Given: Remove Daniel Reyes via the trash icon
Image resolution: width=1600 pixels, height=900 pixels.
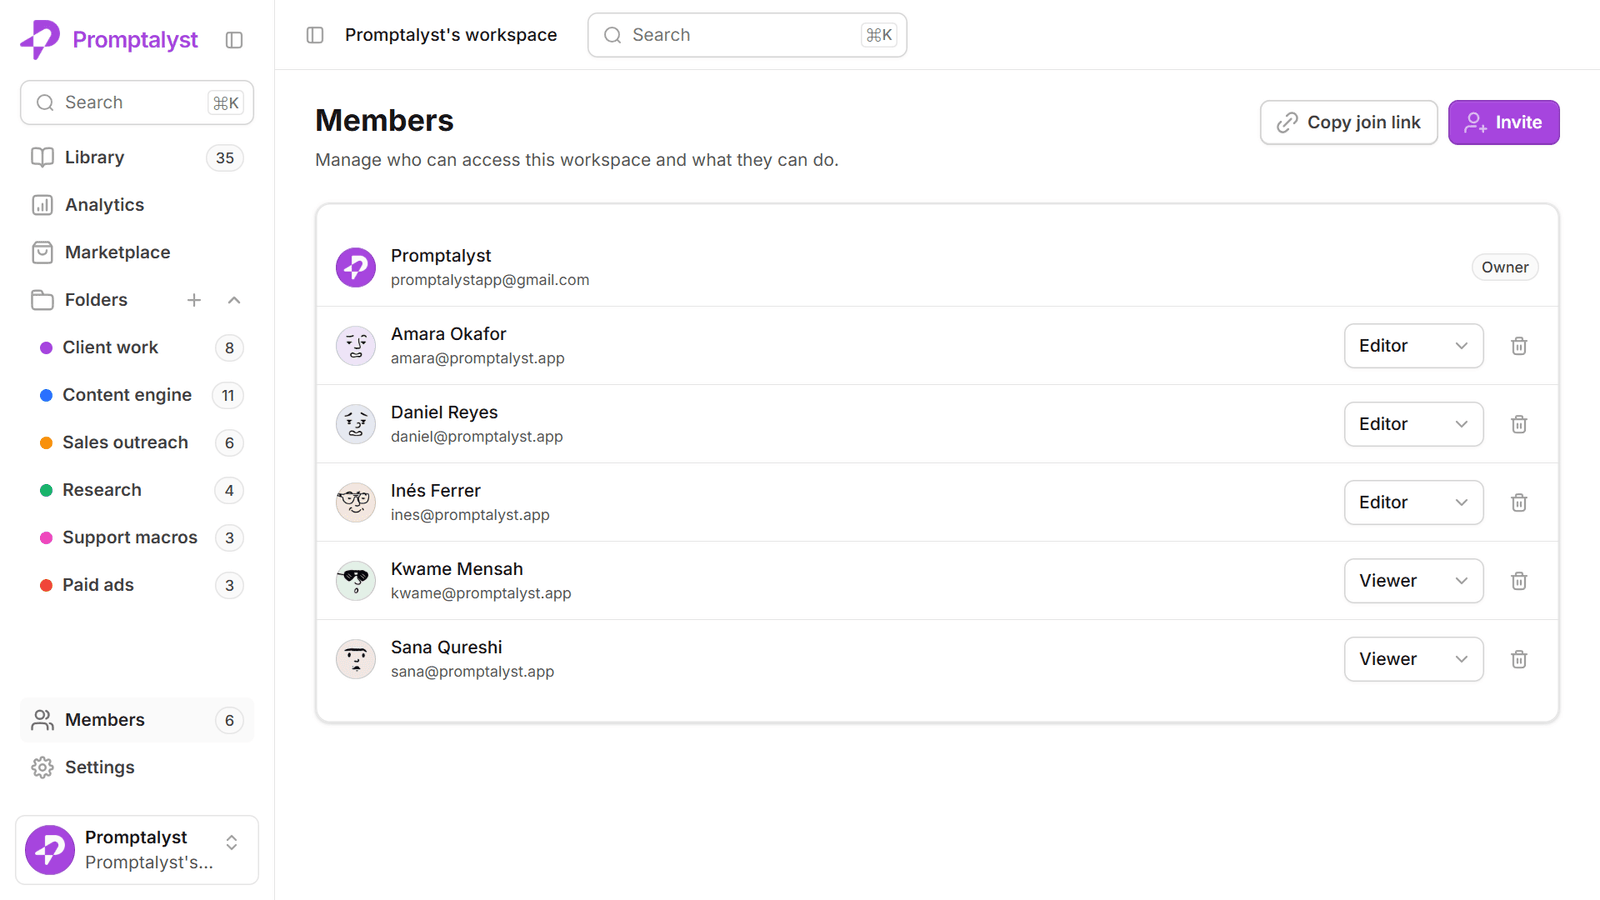Looking at the screenshot, I should pyautogui.click(x=1519, y=424).
